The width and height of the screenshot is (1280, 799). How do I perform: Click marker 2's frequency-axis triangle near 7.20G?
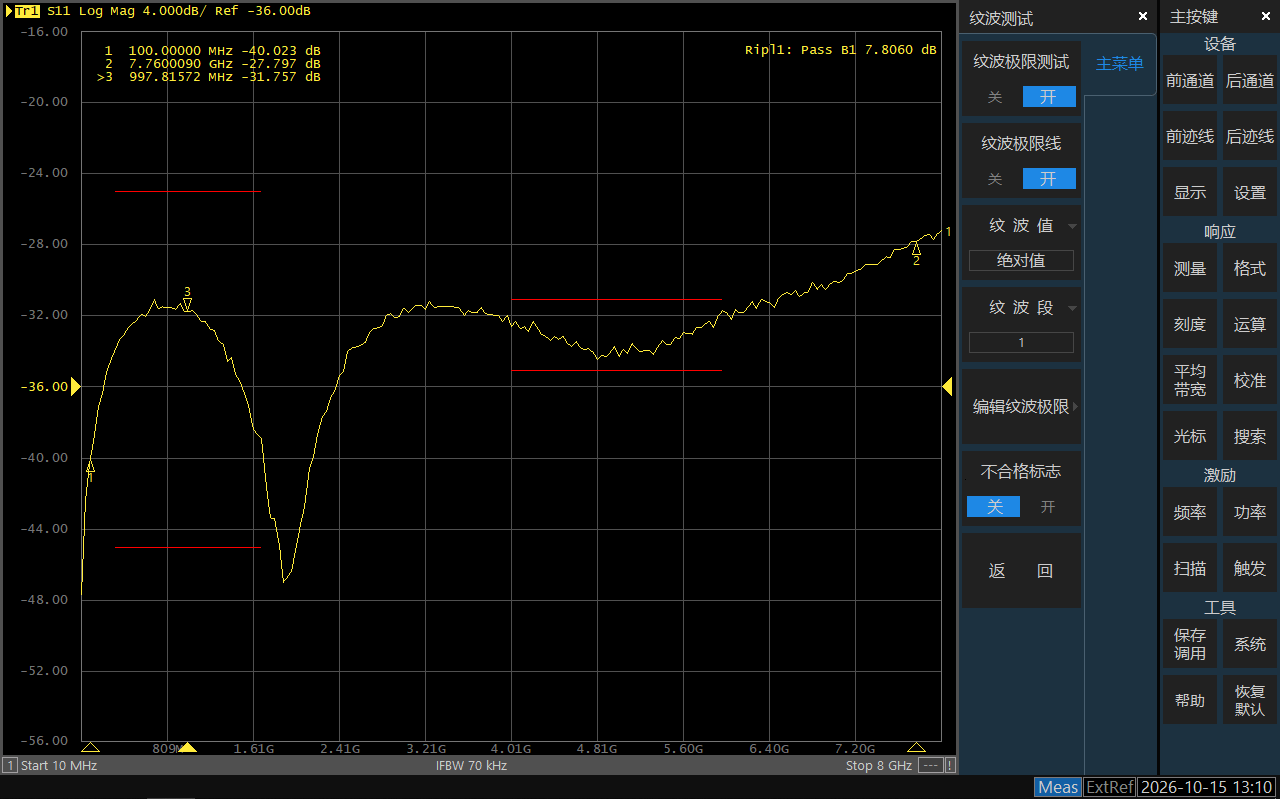(916, 747)
